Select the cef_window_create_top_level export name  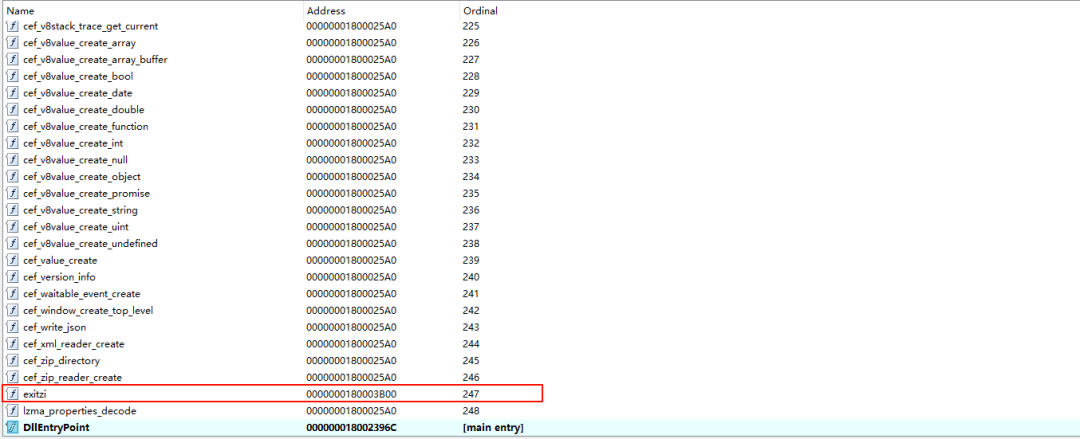point(88,310)
